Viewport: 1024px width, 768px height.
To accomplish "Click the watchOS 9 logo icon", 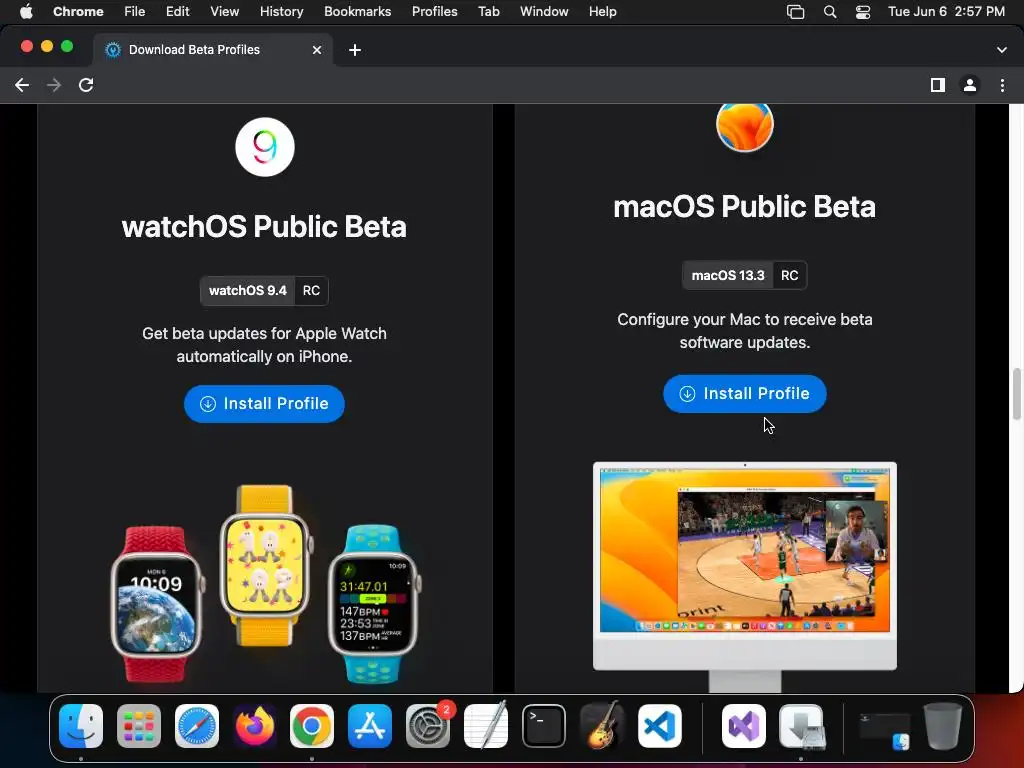I will pos(264,147).
